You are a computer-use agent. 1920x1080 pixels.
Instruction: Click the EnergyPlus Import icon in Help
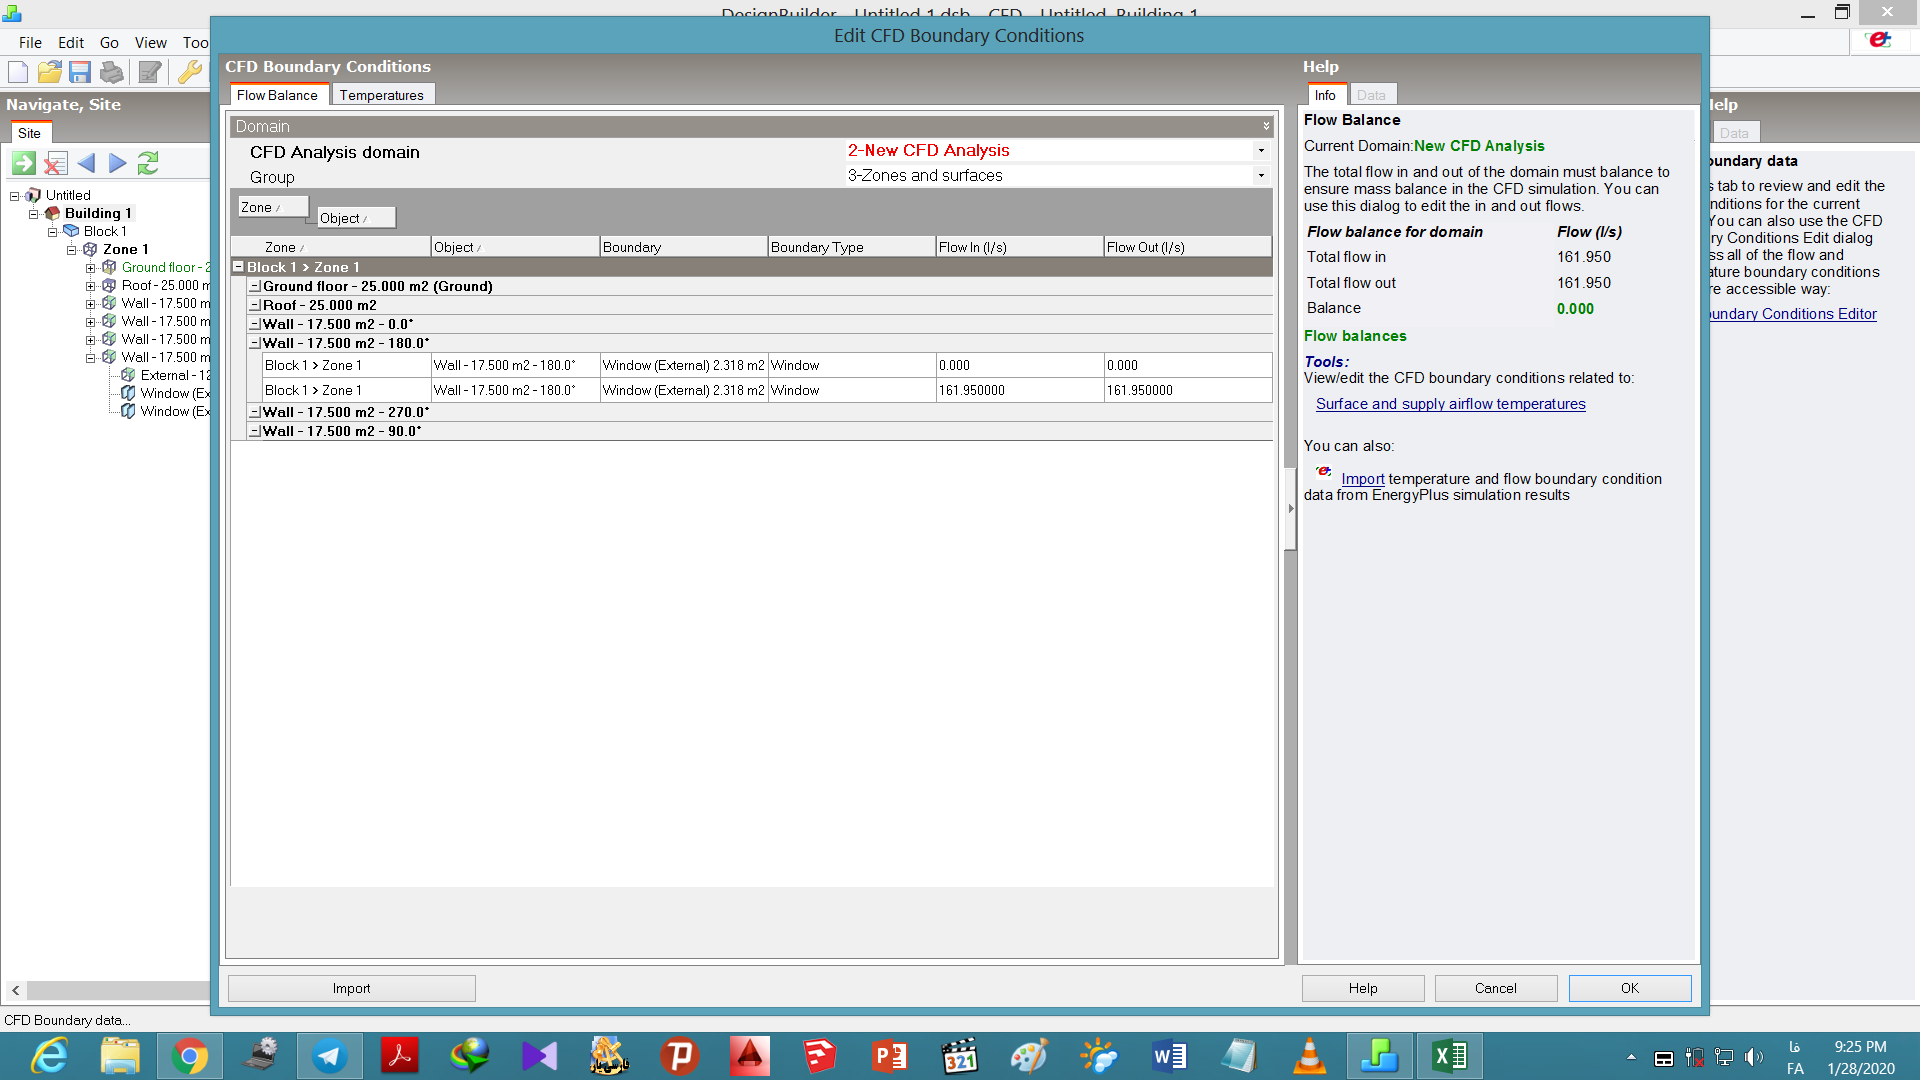pyautogui.click(x=1324, y=472)
